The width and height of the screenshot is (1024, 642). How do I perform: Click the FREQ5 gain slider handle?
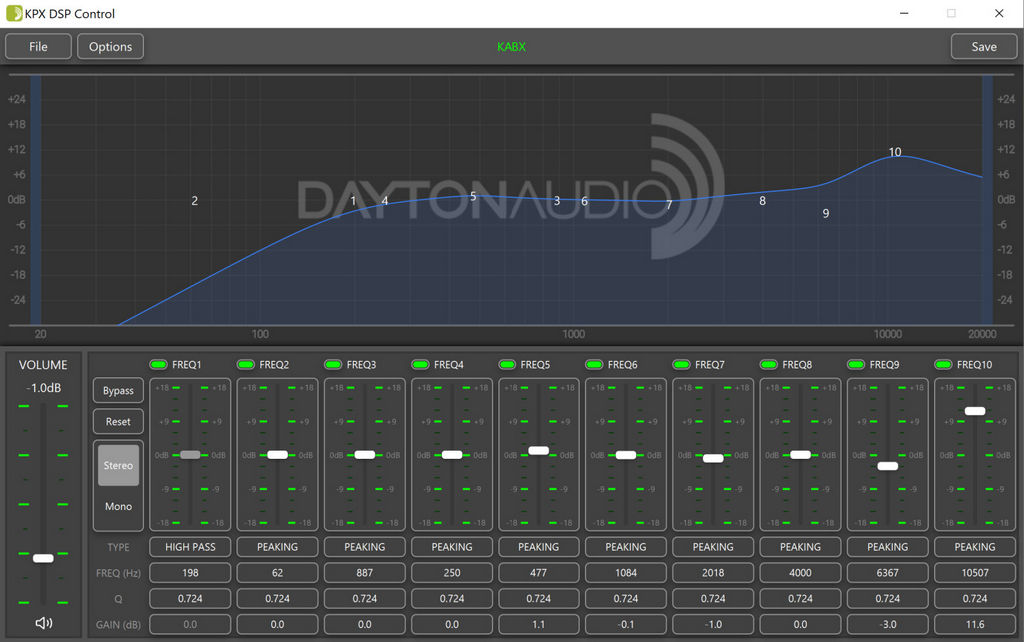tap(539, 451)
